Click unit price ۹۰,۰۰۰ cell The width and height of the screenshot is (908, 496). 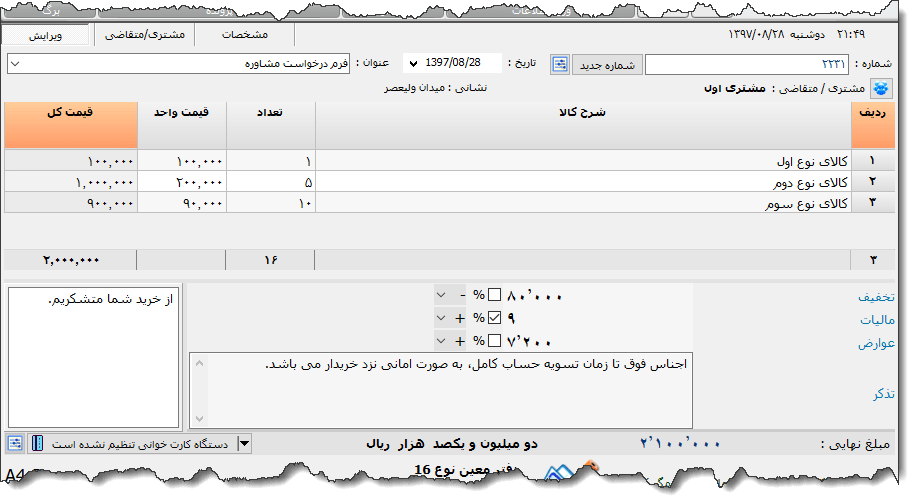[182, 203]
